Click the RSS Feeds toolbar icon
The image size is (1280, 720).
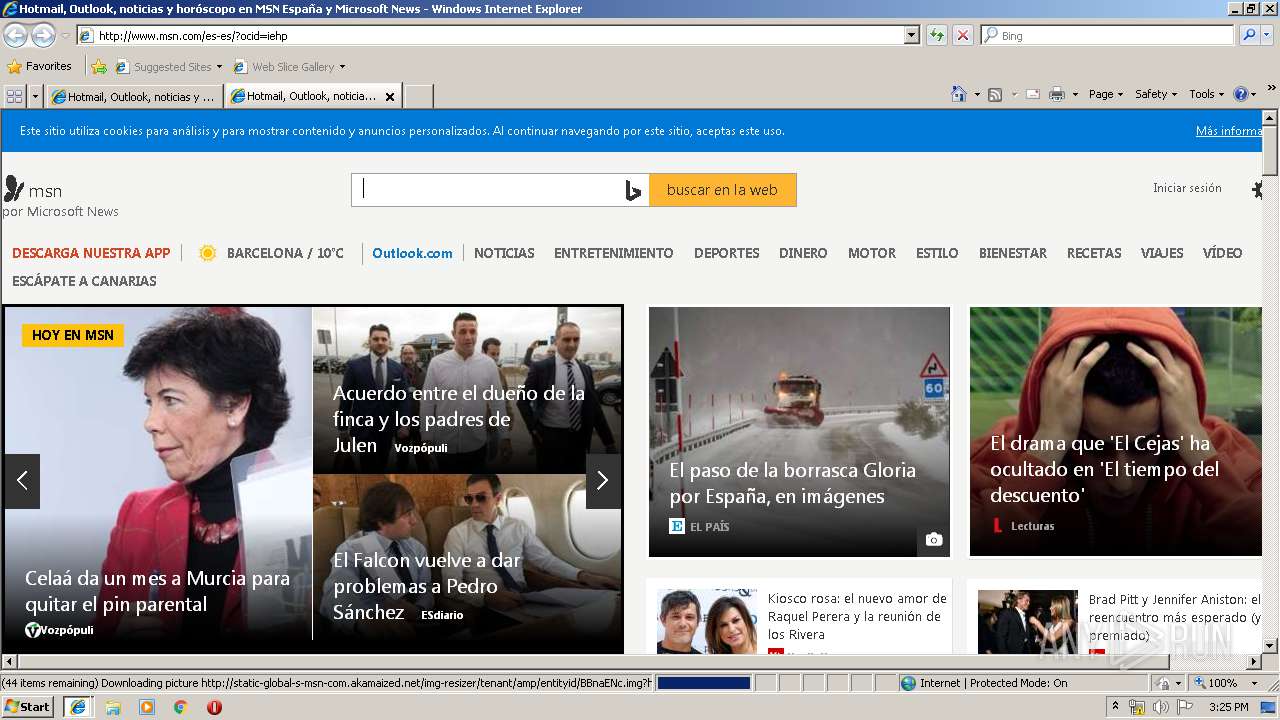pos(995,94)
